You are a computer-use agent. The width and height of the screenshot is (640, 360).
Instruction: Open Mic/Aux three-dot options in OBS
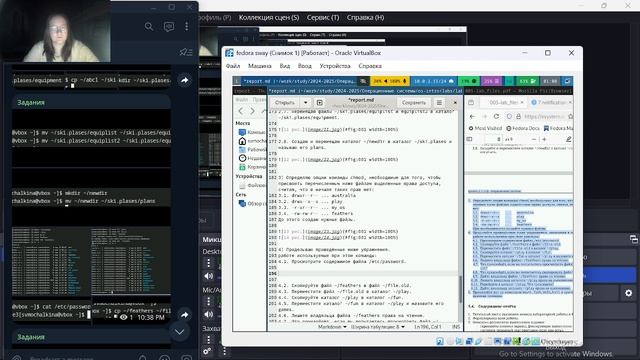209,301
